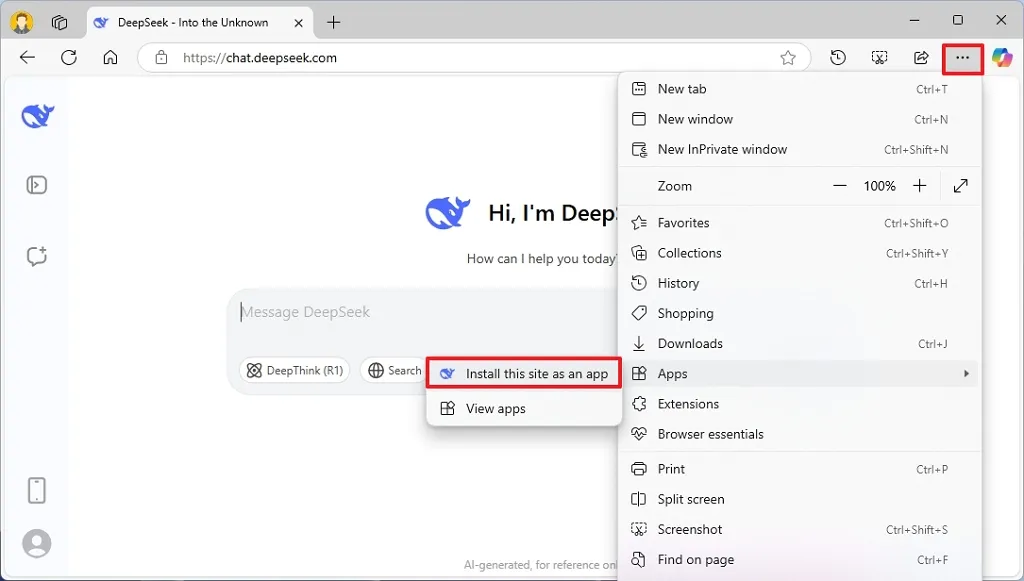Image resolution: width=1024 pixels, height=581 pixels.
Task: Open Copilot in the browser toolbar
Action: pos(1003,58)
